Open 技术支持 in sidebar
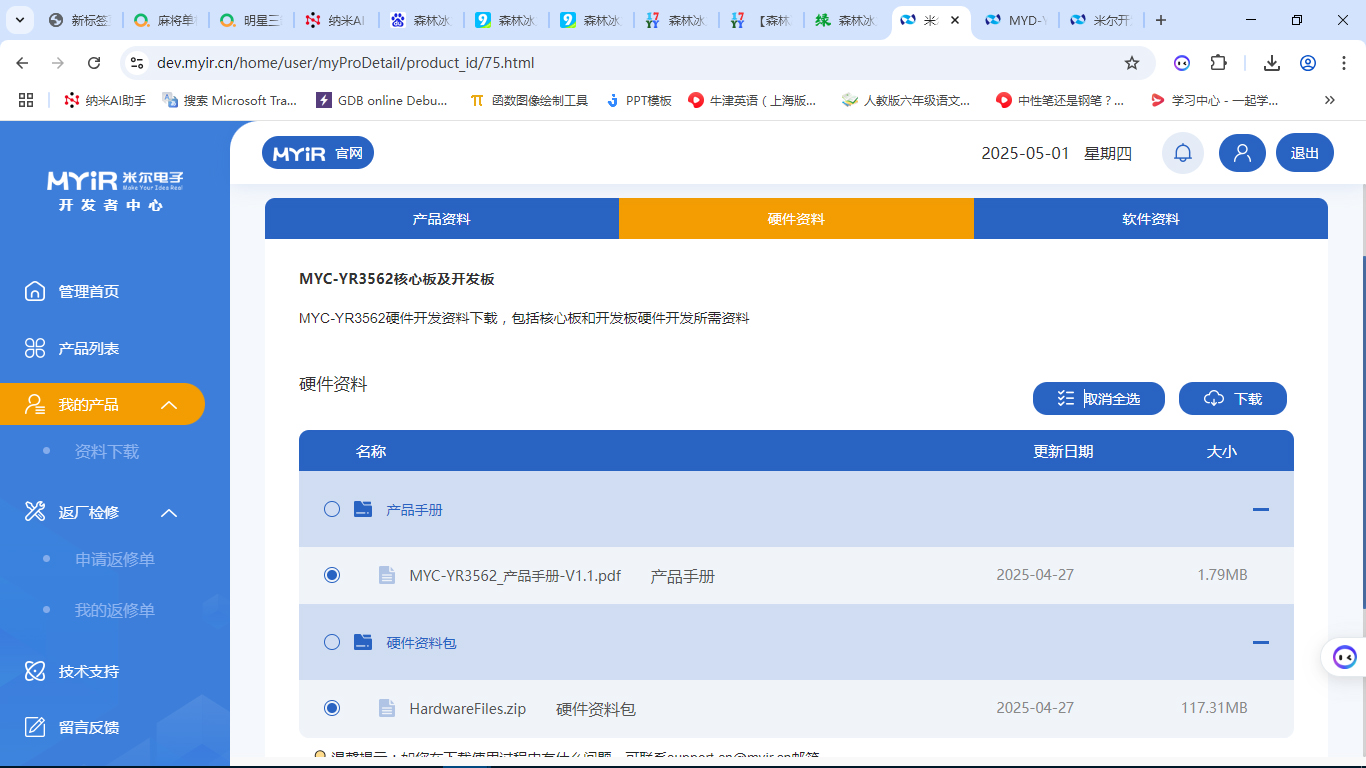Image resolution: width=1366 pixels, height=768 pixels. coord(88,671)
